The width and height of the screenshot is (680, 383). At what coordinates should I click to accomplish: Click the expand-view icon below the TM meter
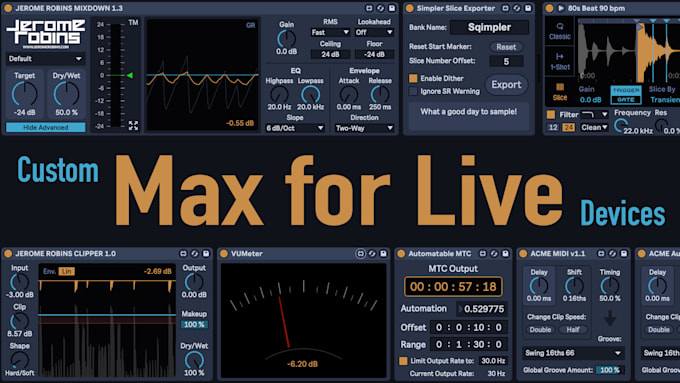click(133, 126)
